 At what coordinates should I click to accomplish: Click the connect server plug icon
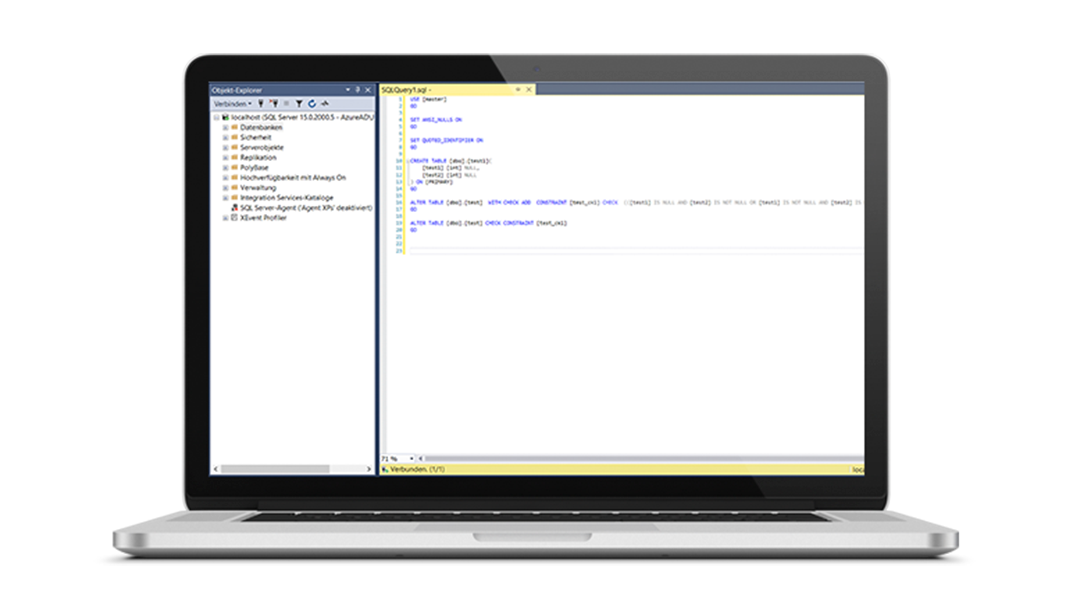261,103
